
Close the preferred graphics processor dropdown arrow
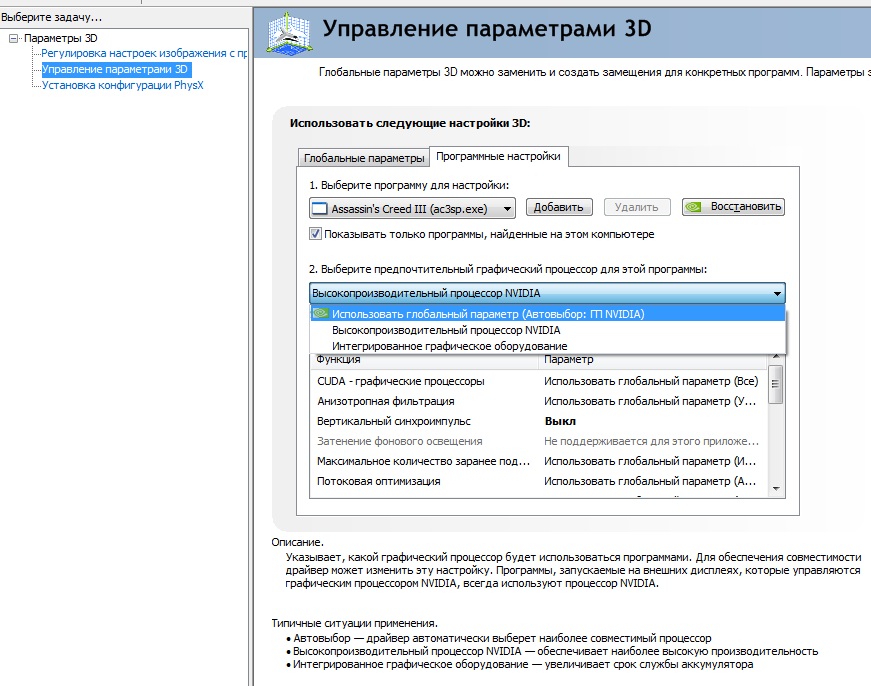tap(777, 293)
